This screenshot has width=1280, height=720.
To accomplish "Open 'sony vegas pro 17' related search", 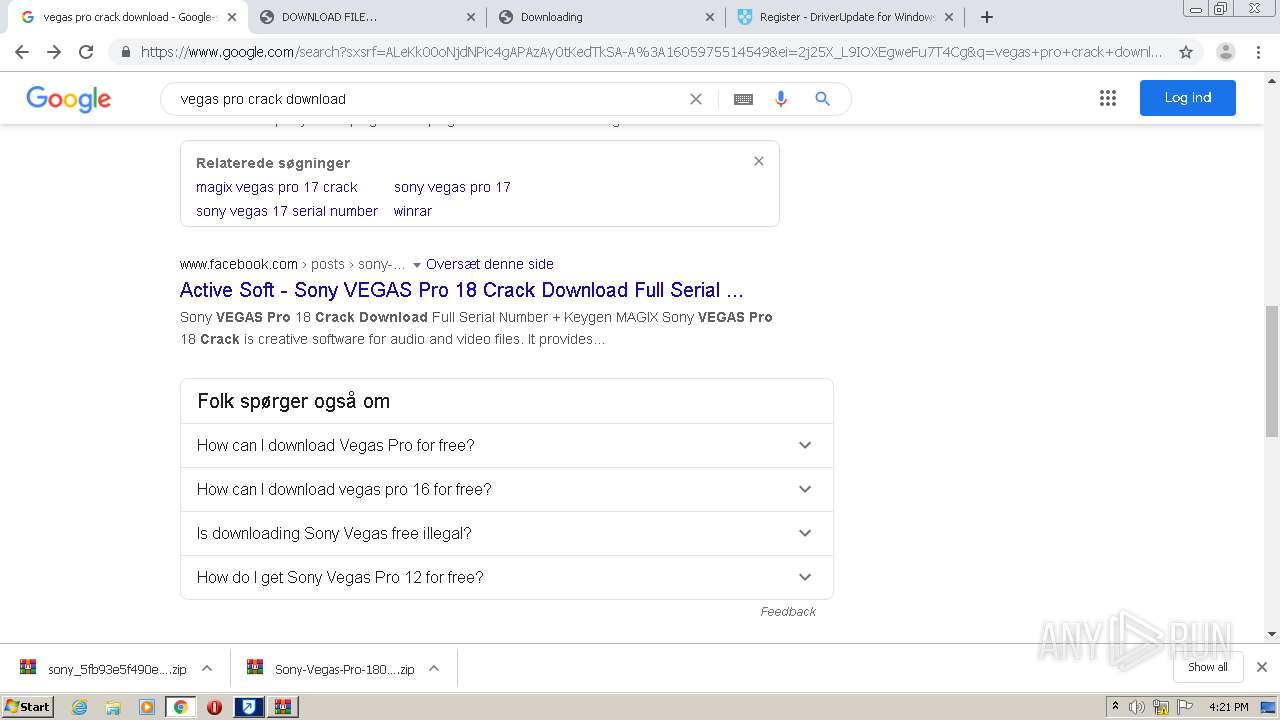I will (452, 187).
